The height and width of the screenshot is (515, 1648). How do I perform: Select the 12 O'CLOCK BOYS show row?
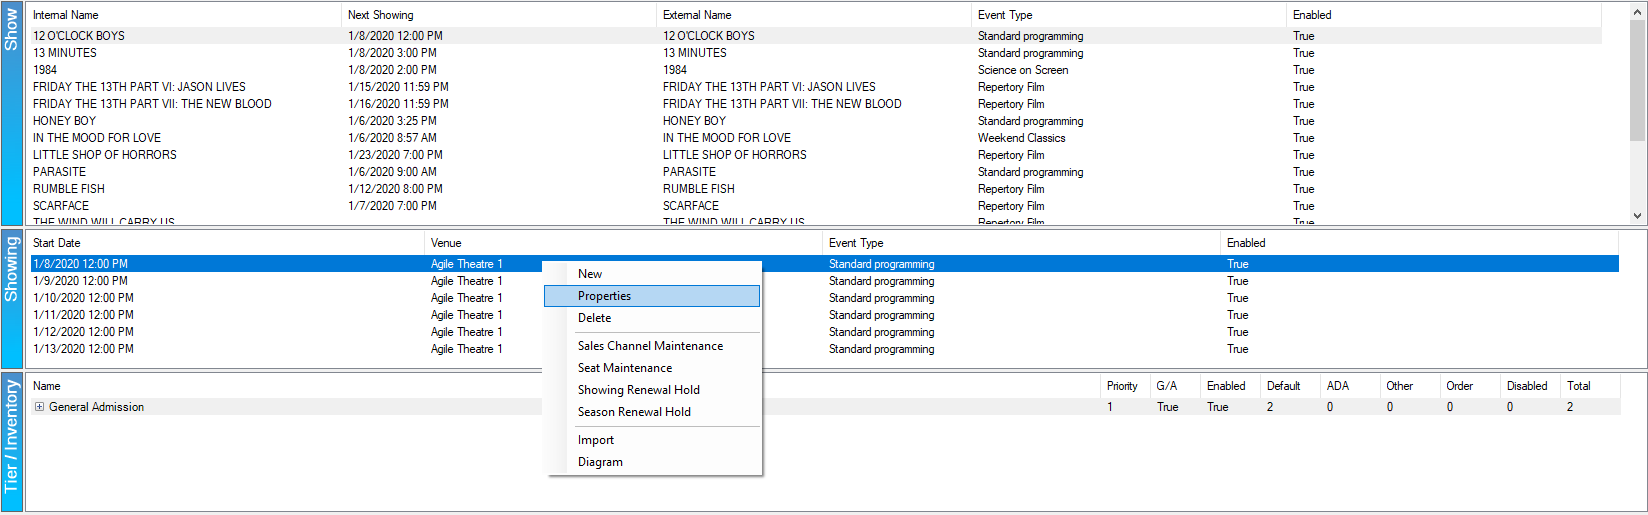[x=815, y=36]
